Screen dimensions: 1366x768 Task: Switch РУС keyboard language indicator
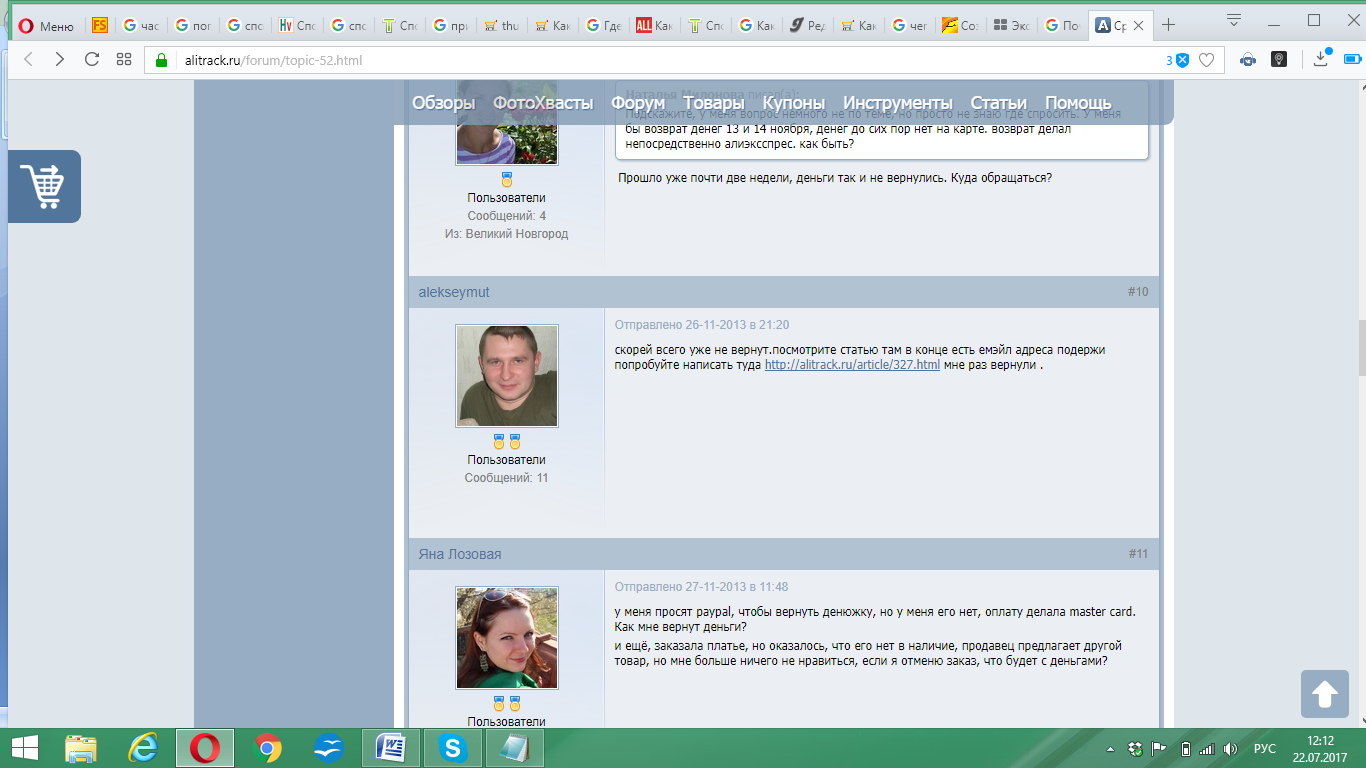[1265, 749]
